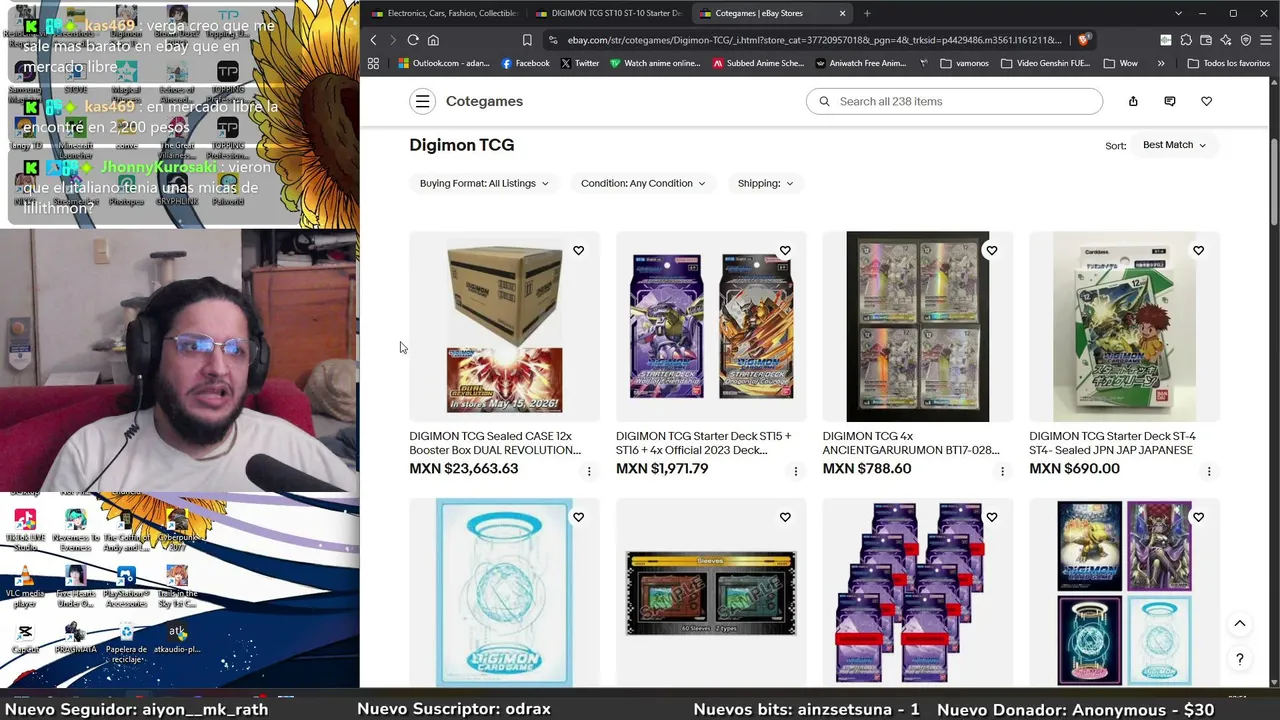
Task: Open the browser tab search dropdown arrow
Action: click(x=1178, y=13)
